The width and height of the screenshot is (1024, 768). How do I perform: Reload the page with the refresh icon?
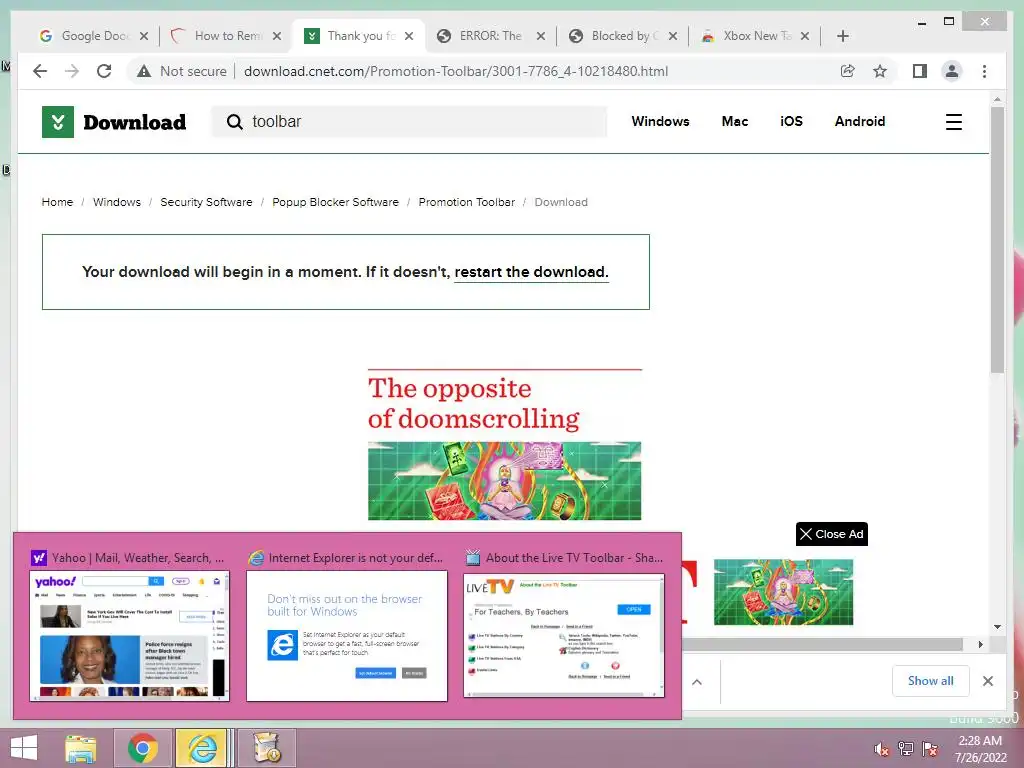[x=104, y=71]
